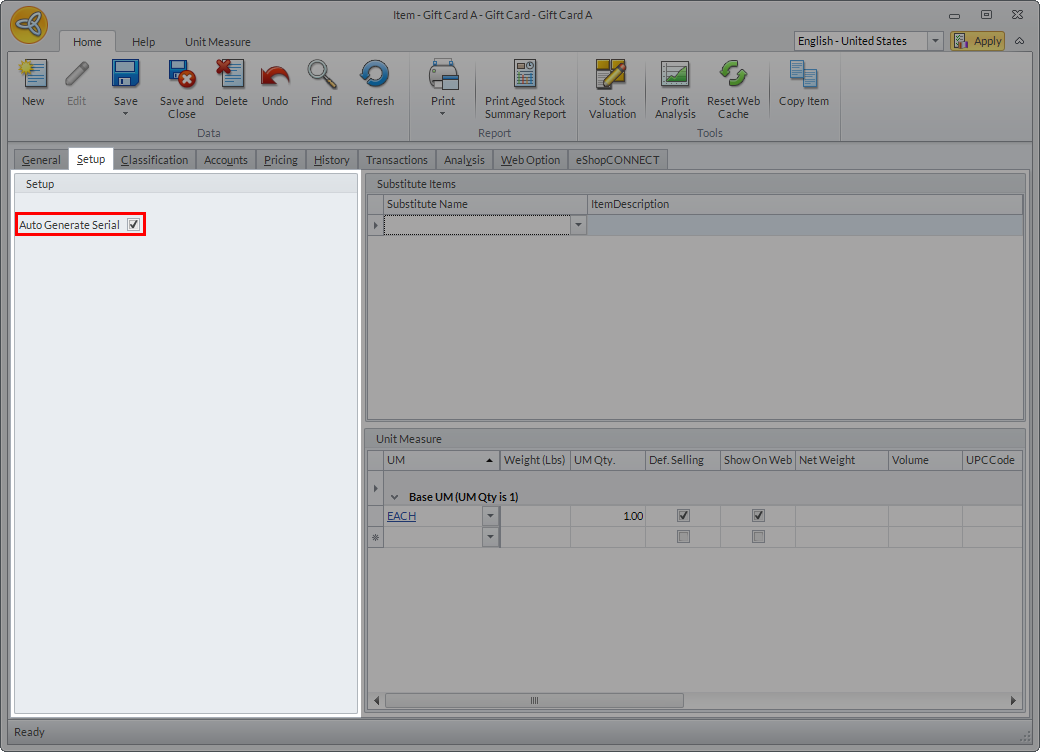Expand the Substitute Name dropdown

[x=578, y=226]
